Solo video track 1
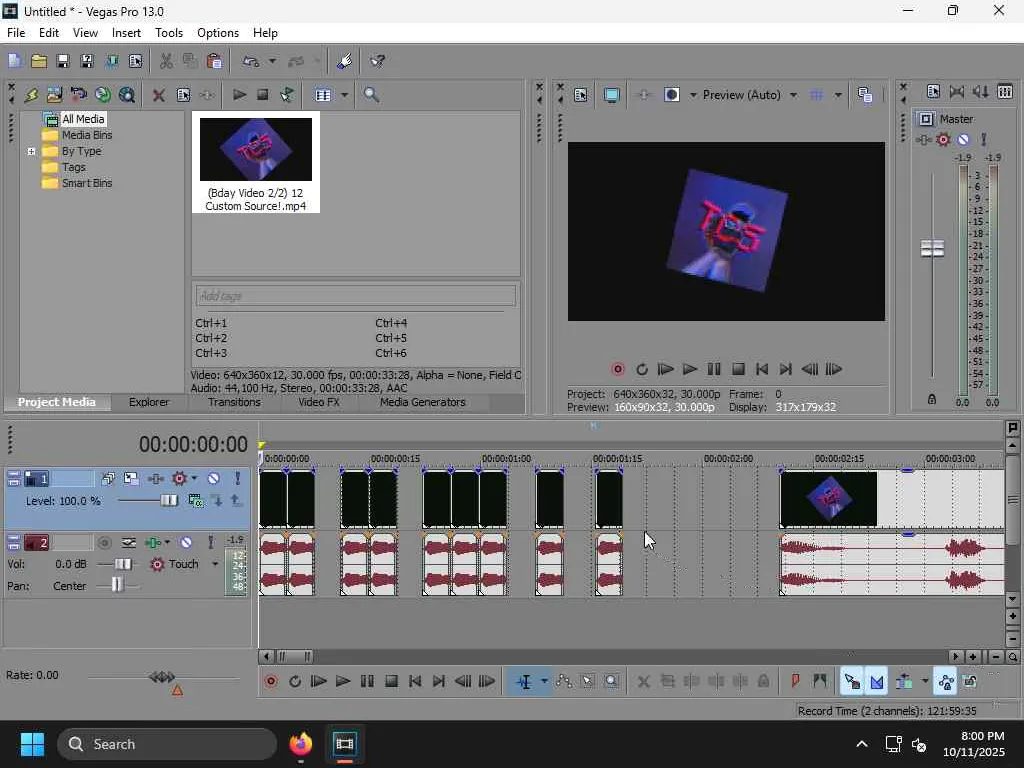This screenshot has width=1024, height=768. [x=238, y=479]
